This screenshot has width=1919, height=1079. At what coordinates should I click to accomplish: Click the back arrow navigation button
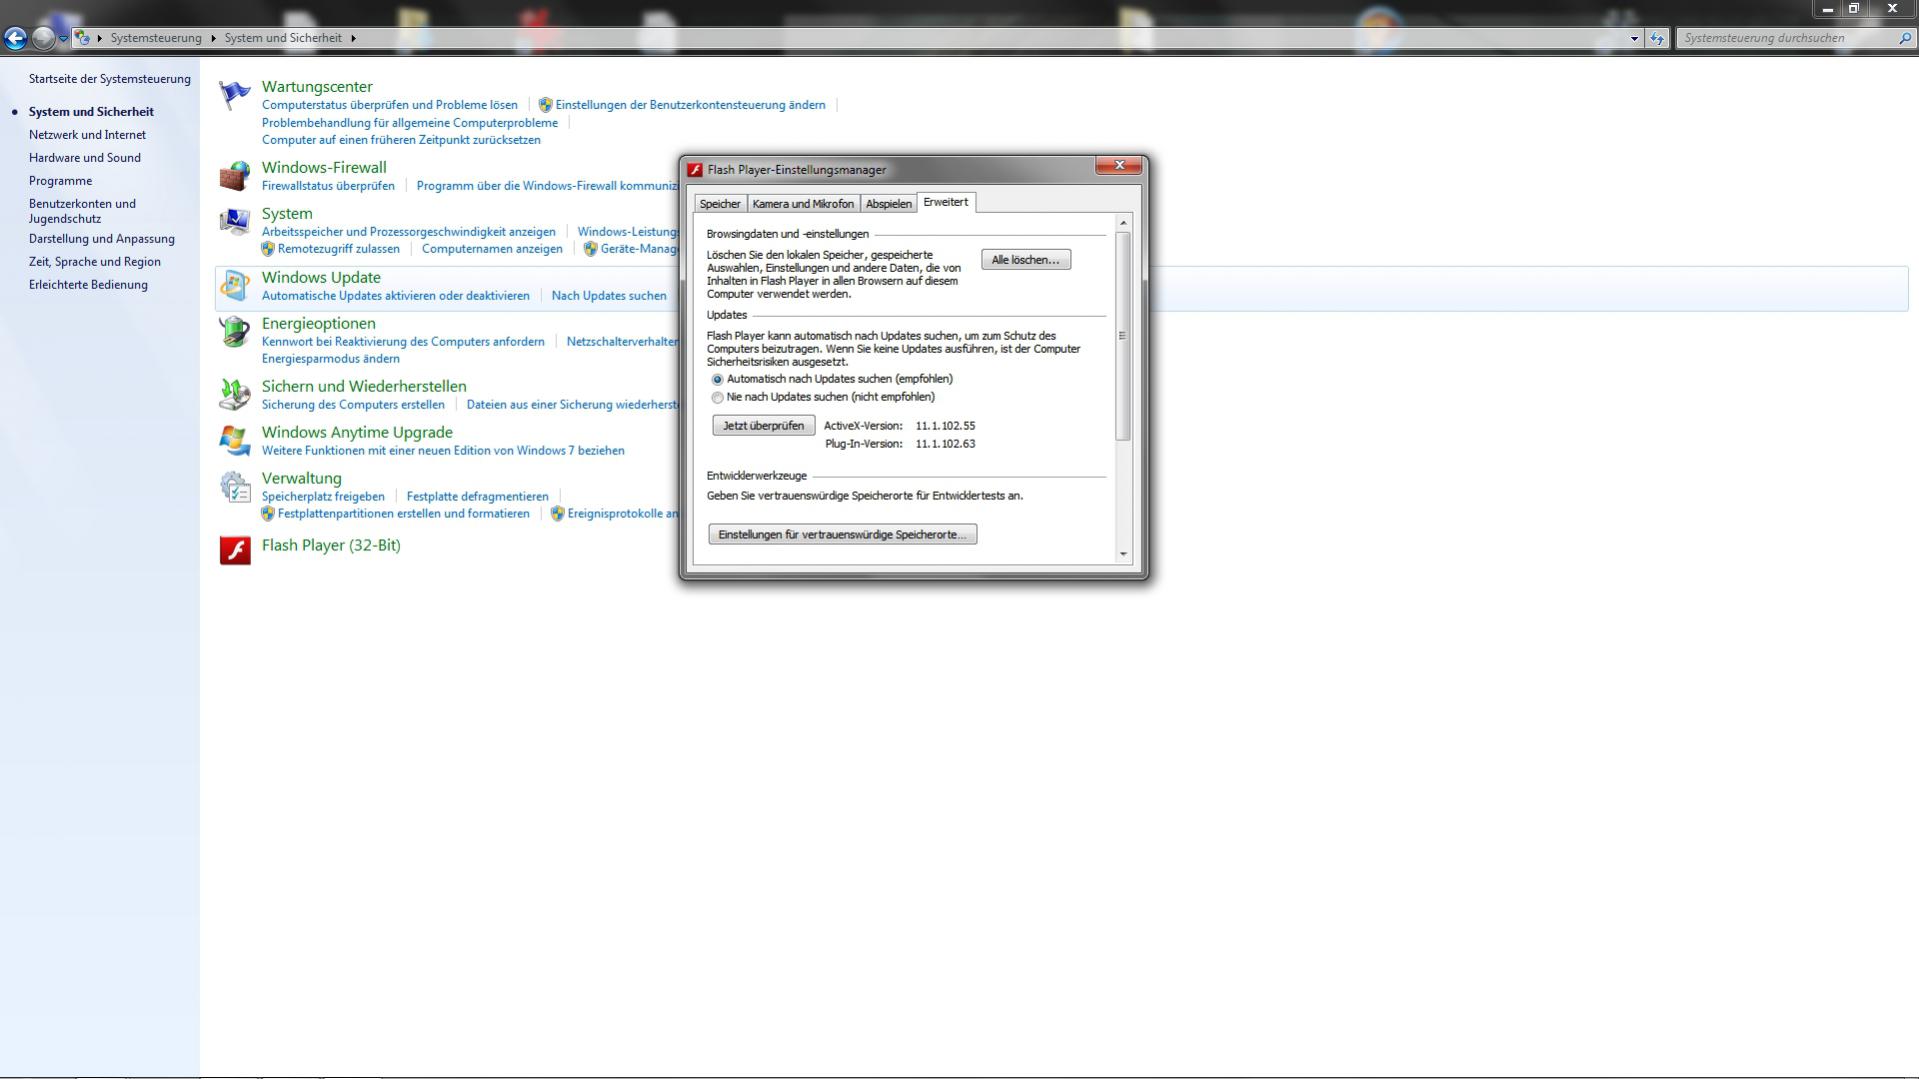click(x=15, y=38)
